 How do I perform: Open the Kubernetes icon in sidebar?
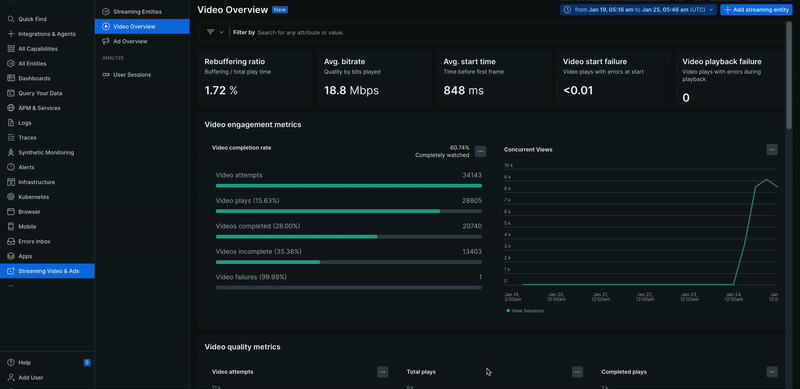click(11, 197)
